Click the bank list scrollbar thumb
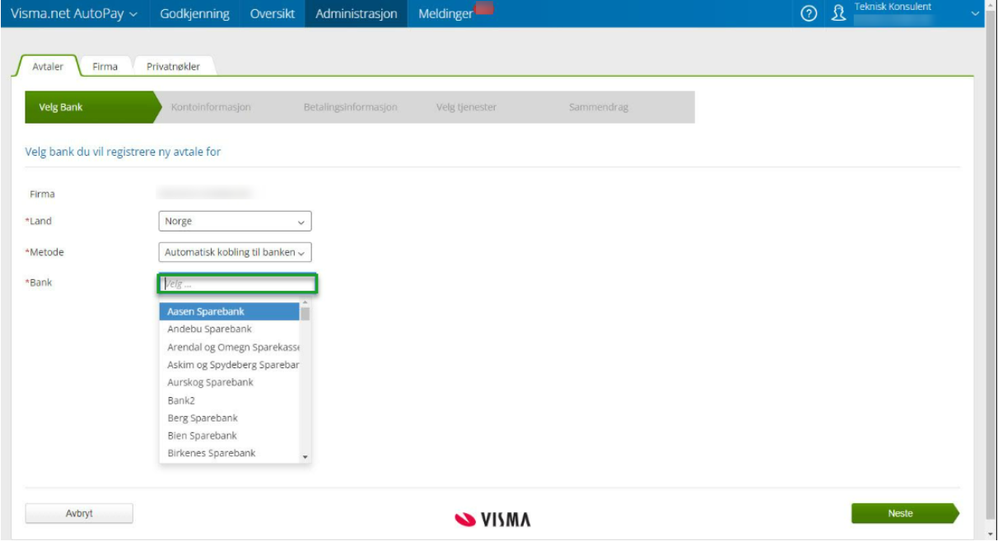Viewport: 998px width, 542px height. [x=305, y=313]
